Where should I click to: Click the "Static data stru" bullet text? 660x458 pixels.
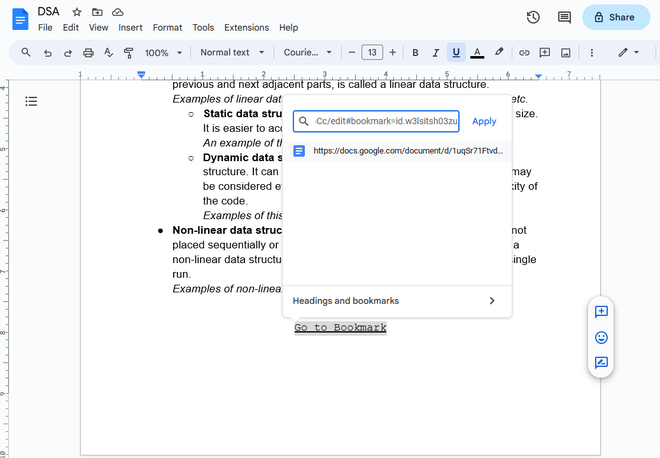pyautogui.click(x=243, y=114)
